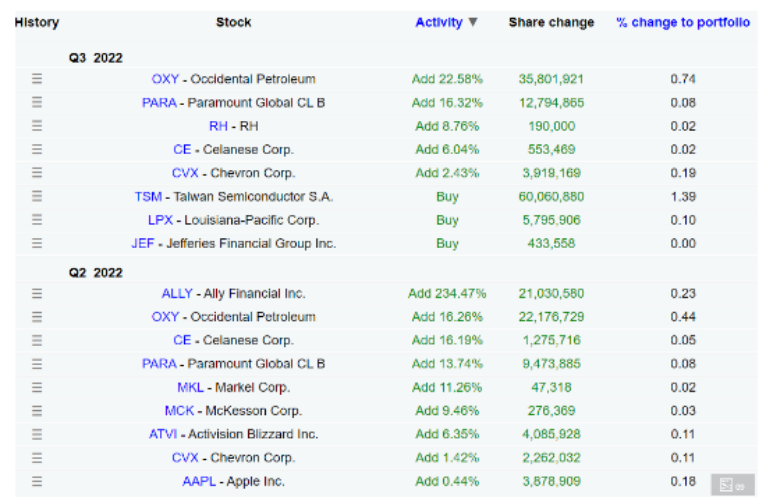Click the AAPL ticker link
Screen dimensions: 767x501
pyautogui.click(x=190, y=481)
